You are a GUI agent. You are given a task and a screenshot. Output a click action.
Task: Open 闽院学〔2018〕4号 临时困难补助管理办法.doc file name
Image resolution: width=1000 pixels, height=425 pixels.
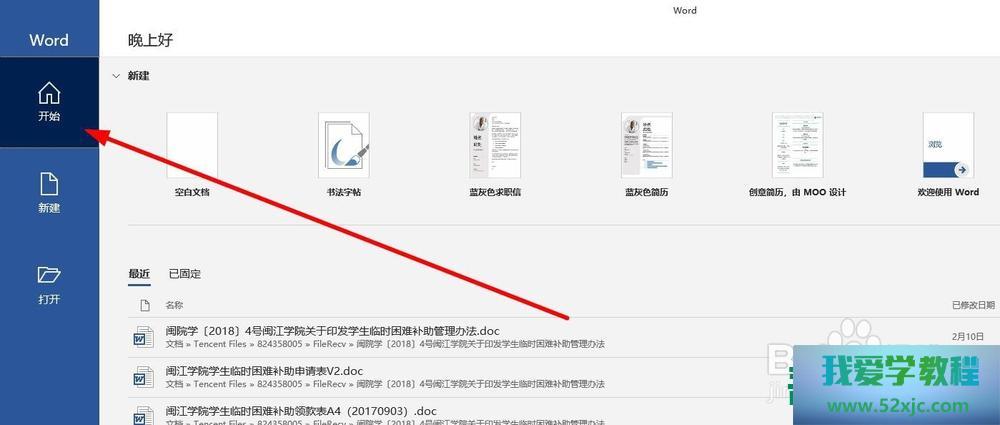[x=333, y=330]
